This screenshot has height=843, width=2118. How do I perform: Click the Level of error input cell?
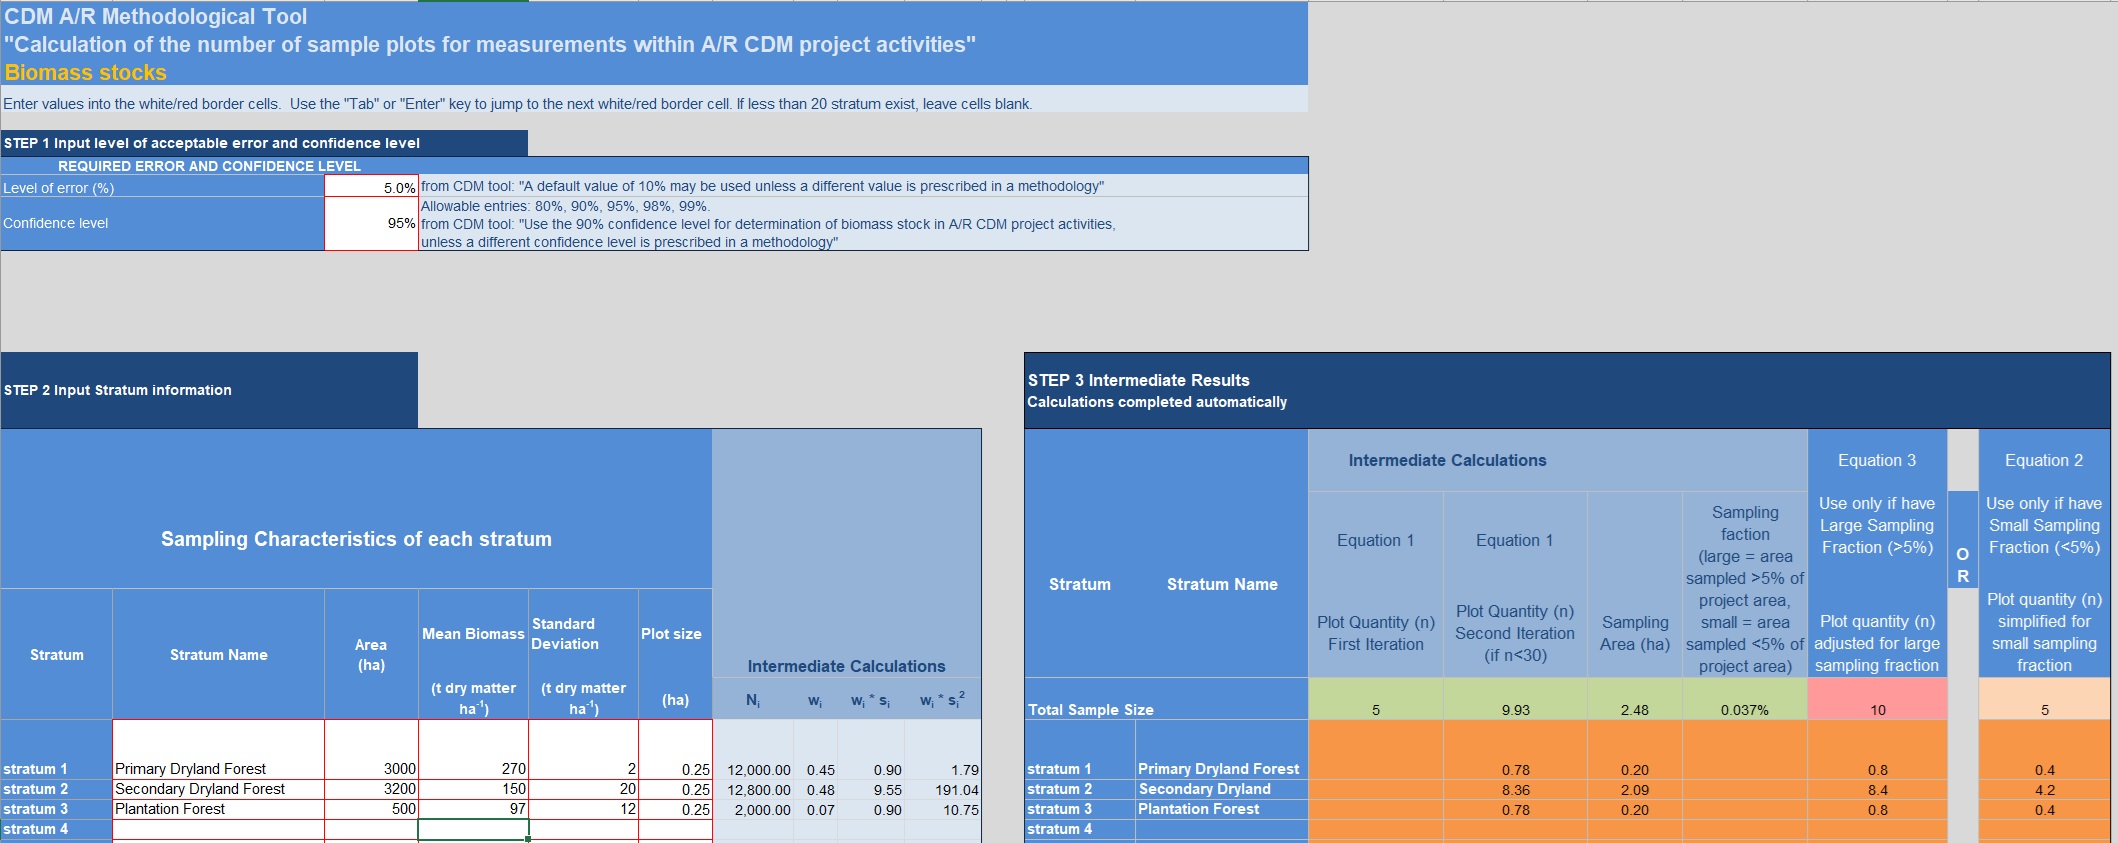[371, 187]
